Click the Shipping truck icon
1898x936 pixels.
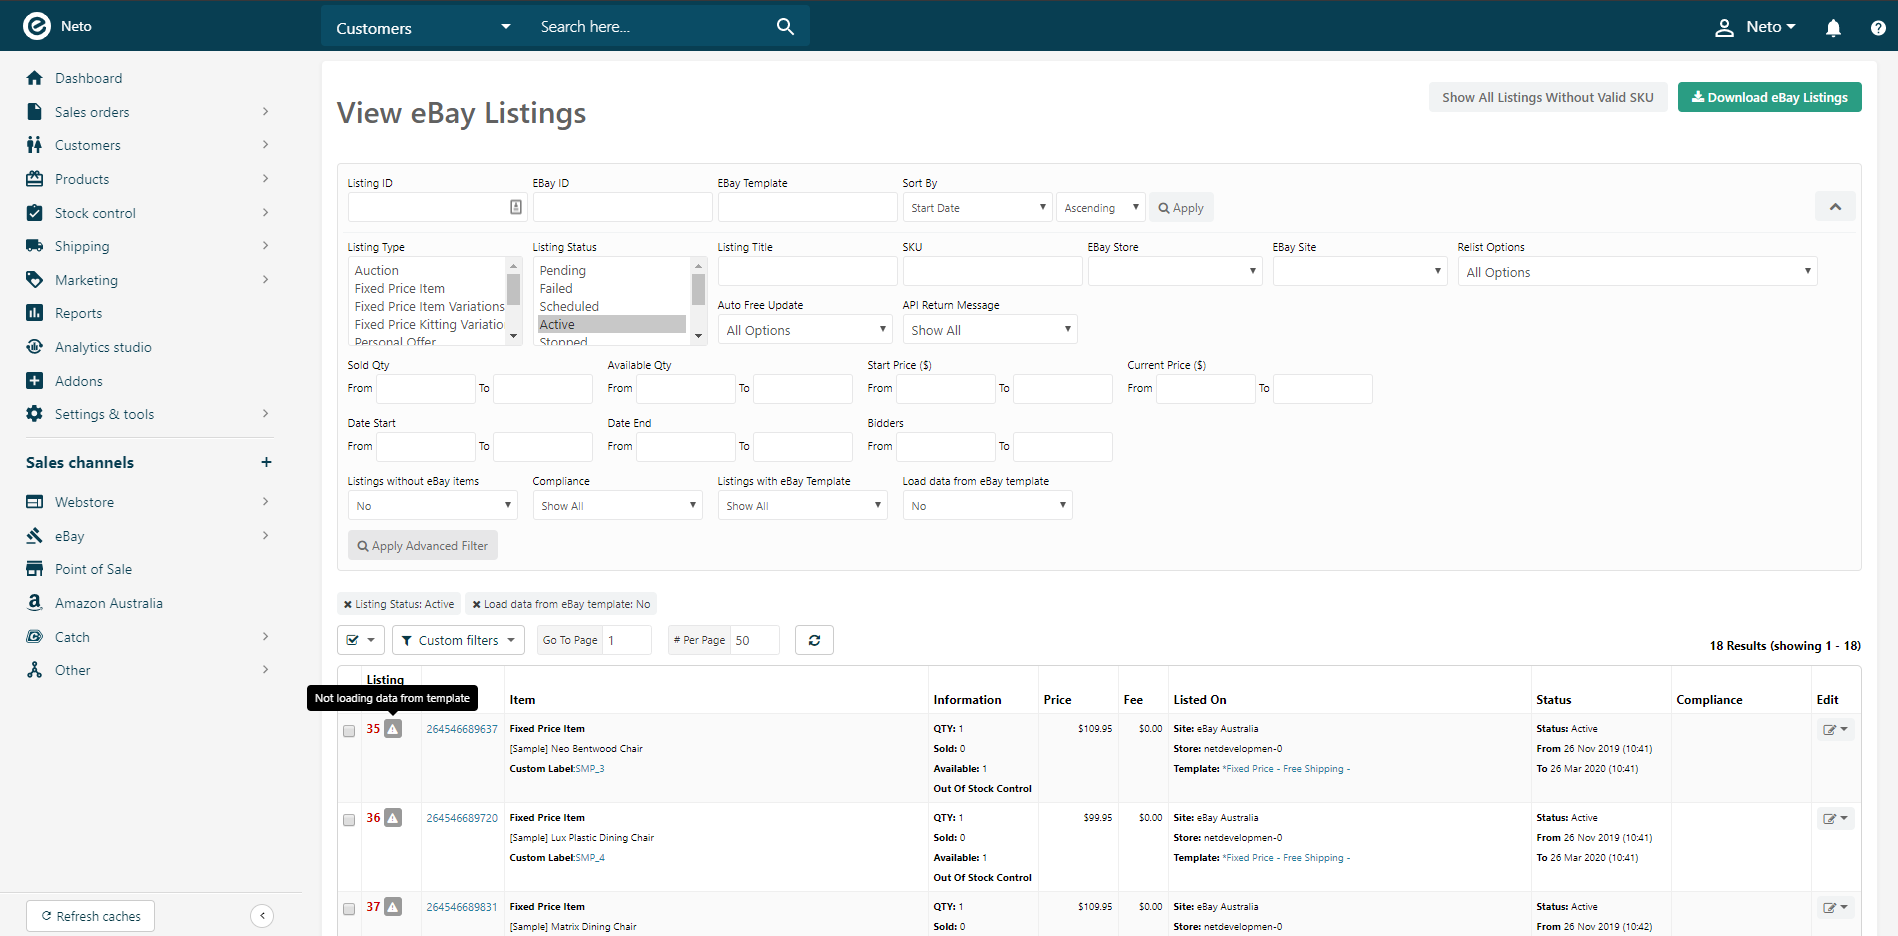click(35, 246)
